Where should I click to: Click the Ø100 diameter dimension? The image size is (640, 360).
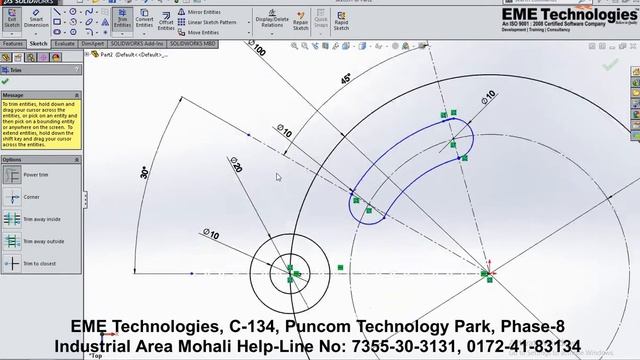tap(257, 48)
